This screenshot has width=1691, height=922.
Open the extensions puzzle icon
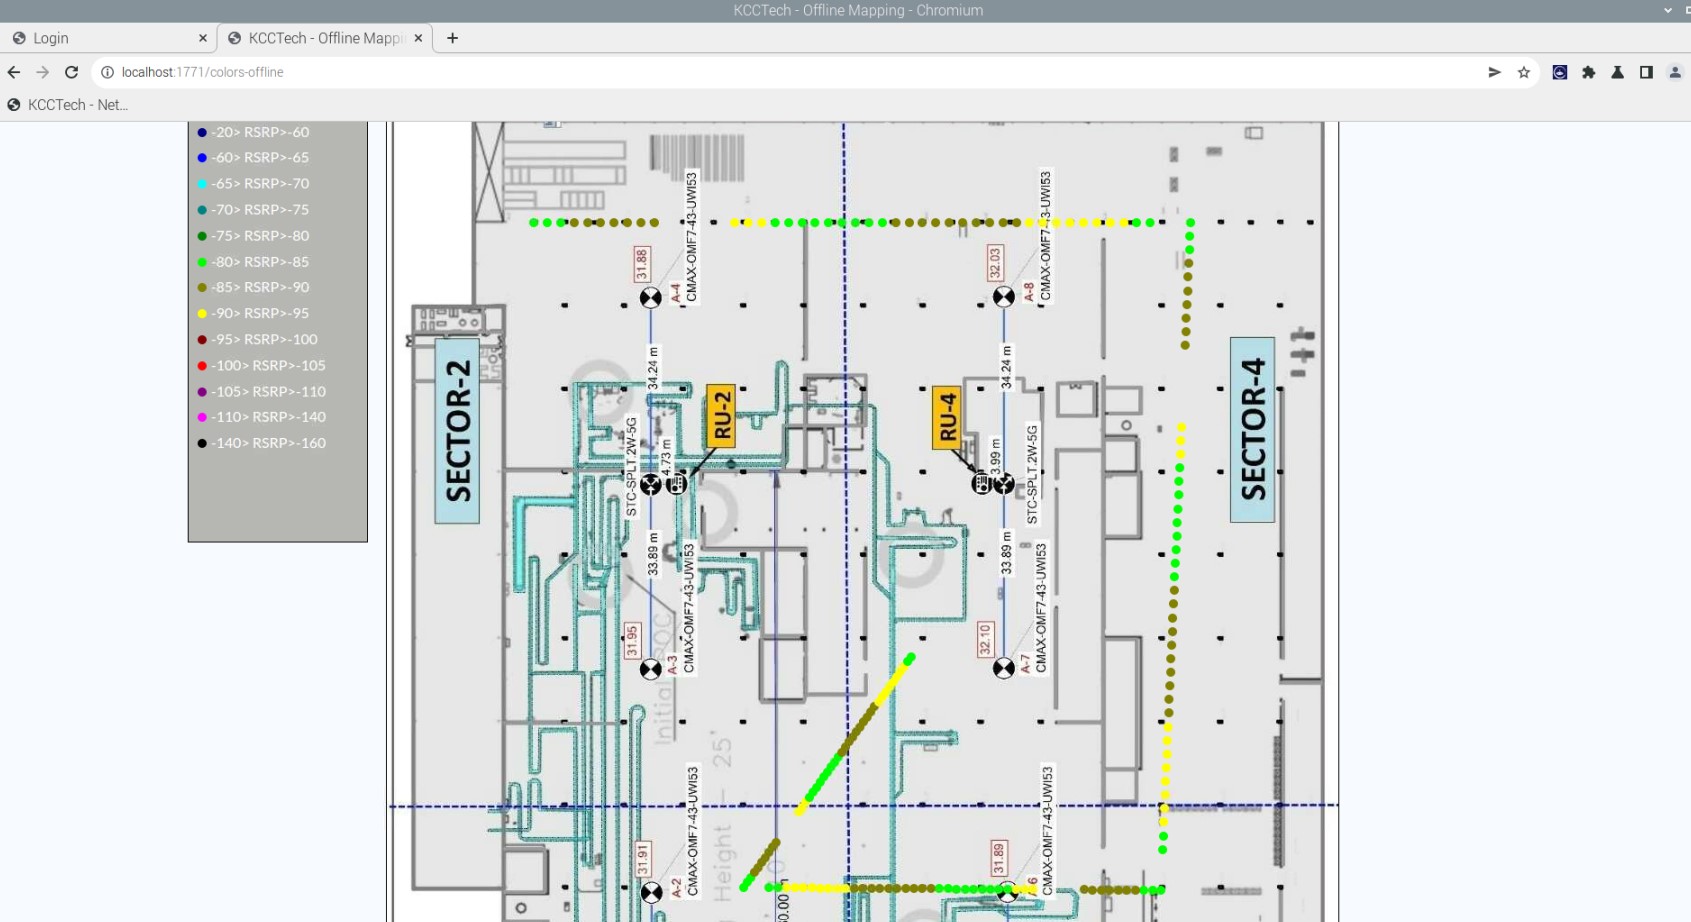1588,72
